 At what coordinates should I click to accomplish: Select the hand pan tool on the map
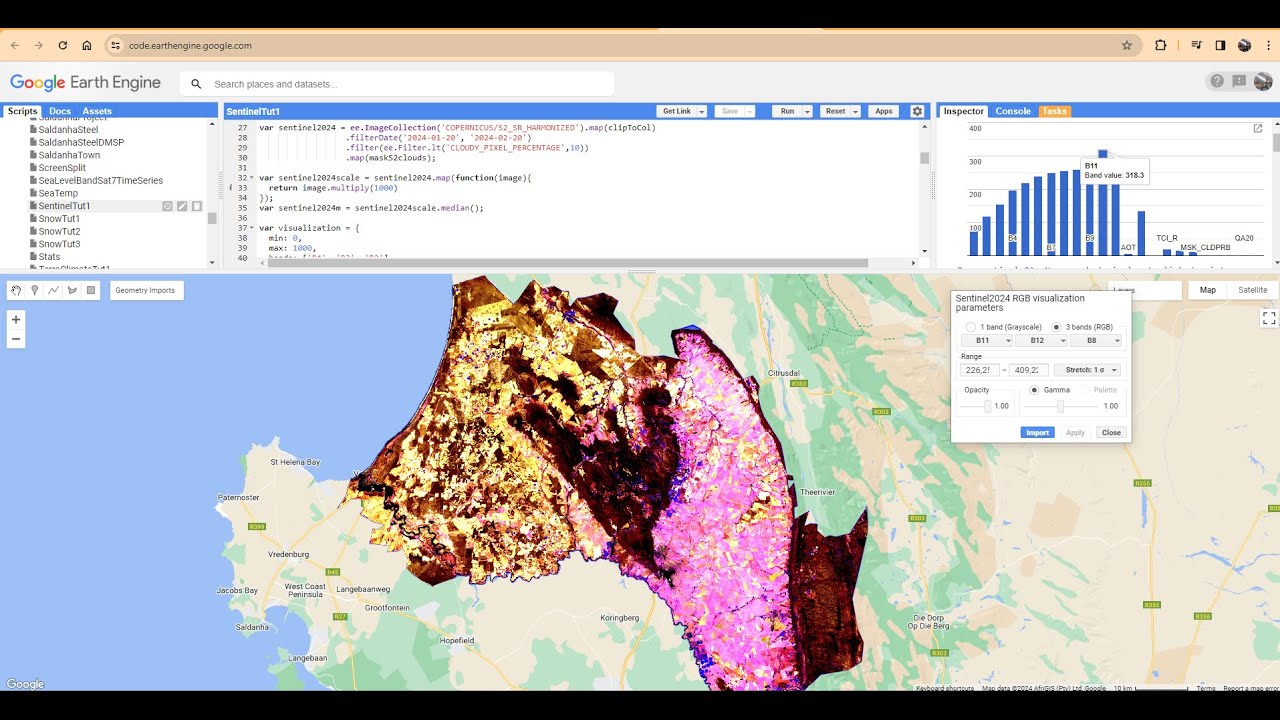(16, 290)
